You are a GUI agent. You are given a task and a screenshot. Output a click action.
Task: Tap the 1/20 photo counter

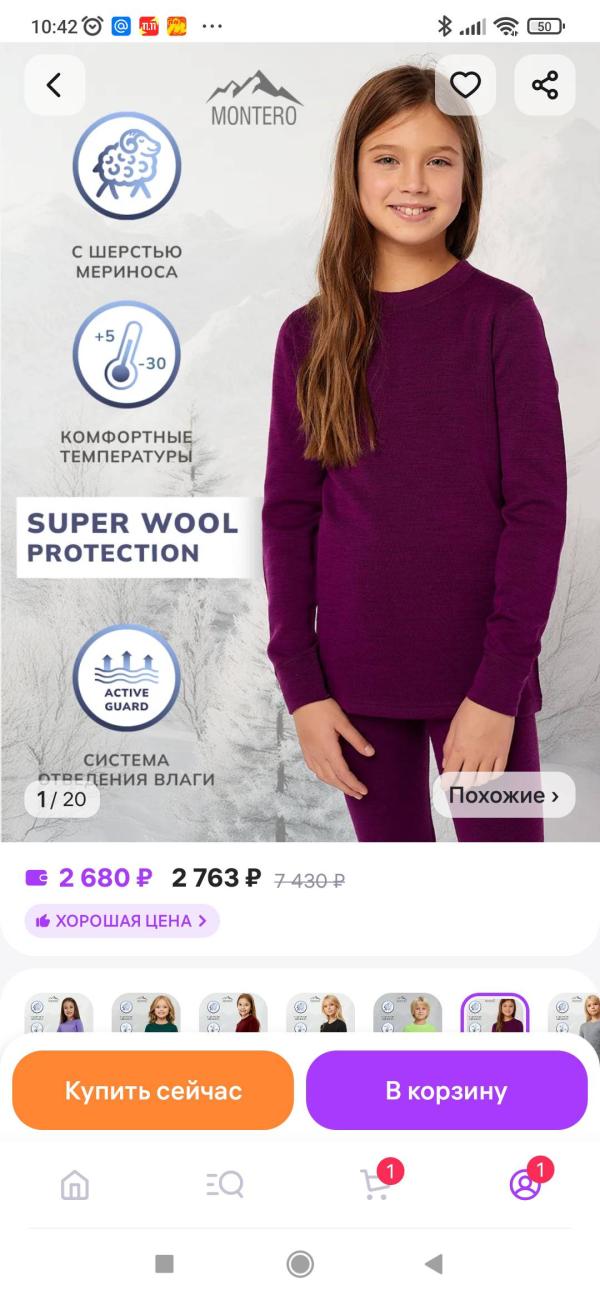62,799
